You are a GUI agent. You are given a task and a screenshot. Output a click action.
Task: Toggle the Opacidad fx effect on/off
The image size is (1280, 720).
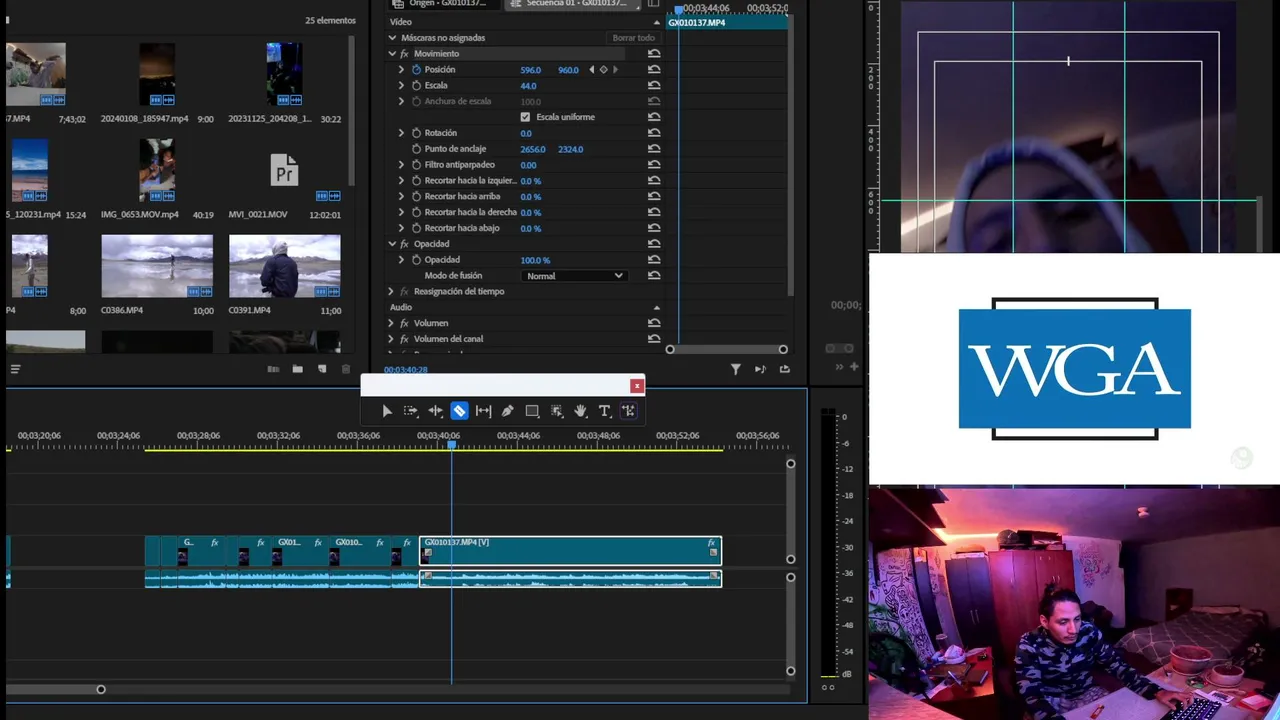(x=404, y=244)
